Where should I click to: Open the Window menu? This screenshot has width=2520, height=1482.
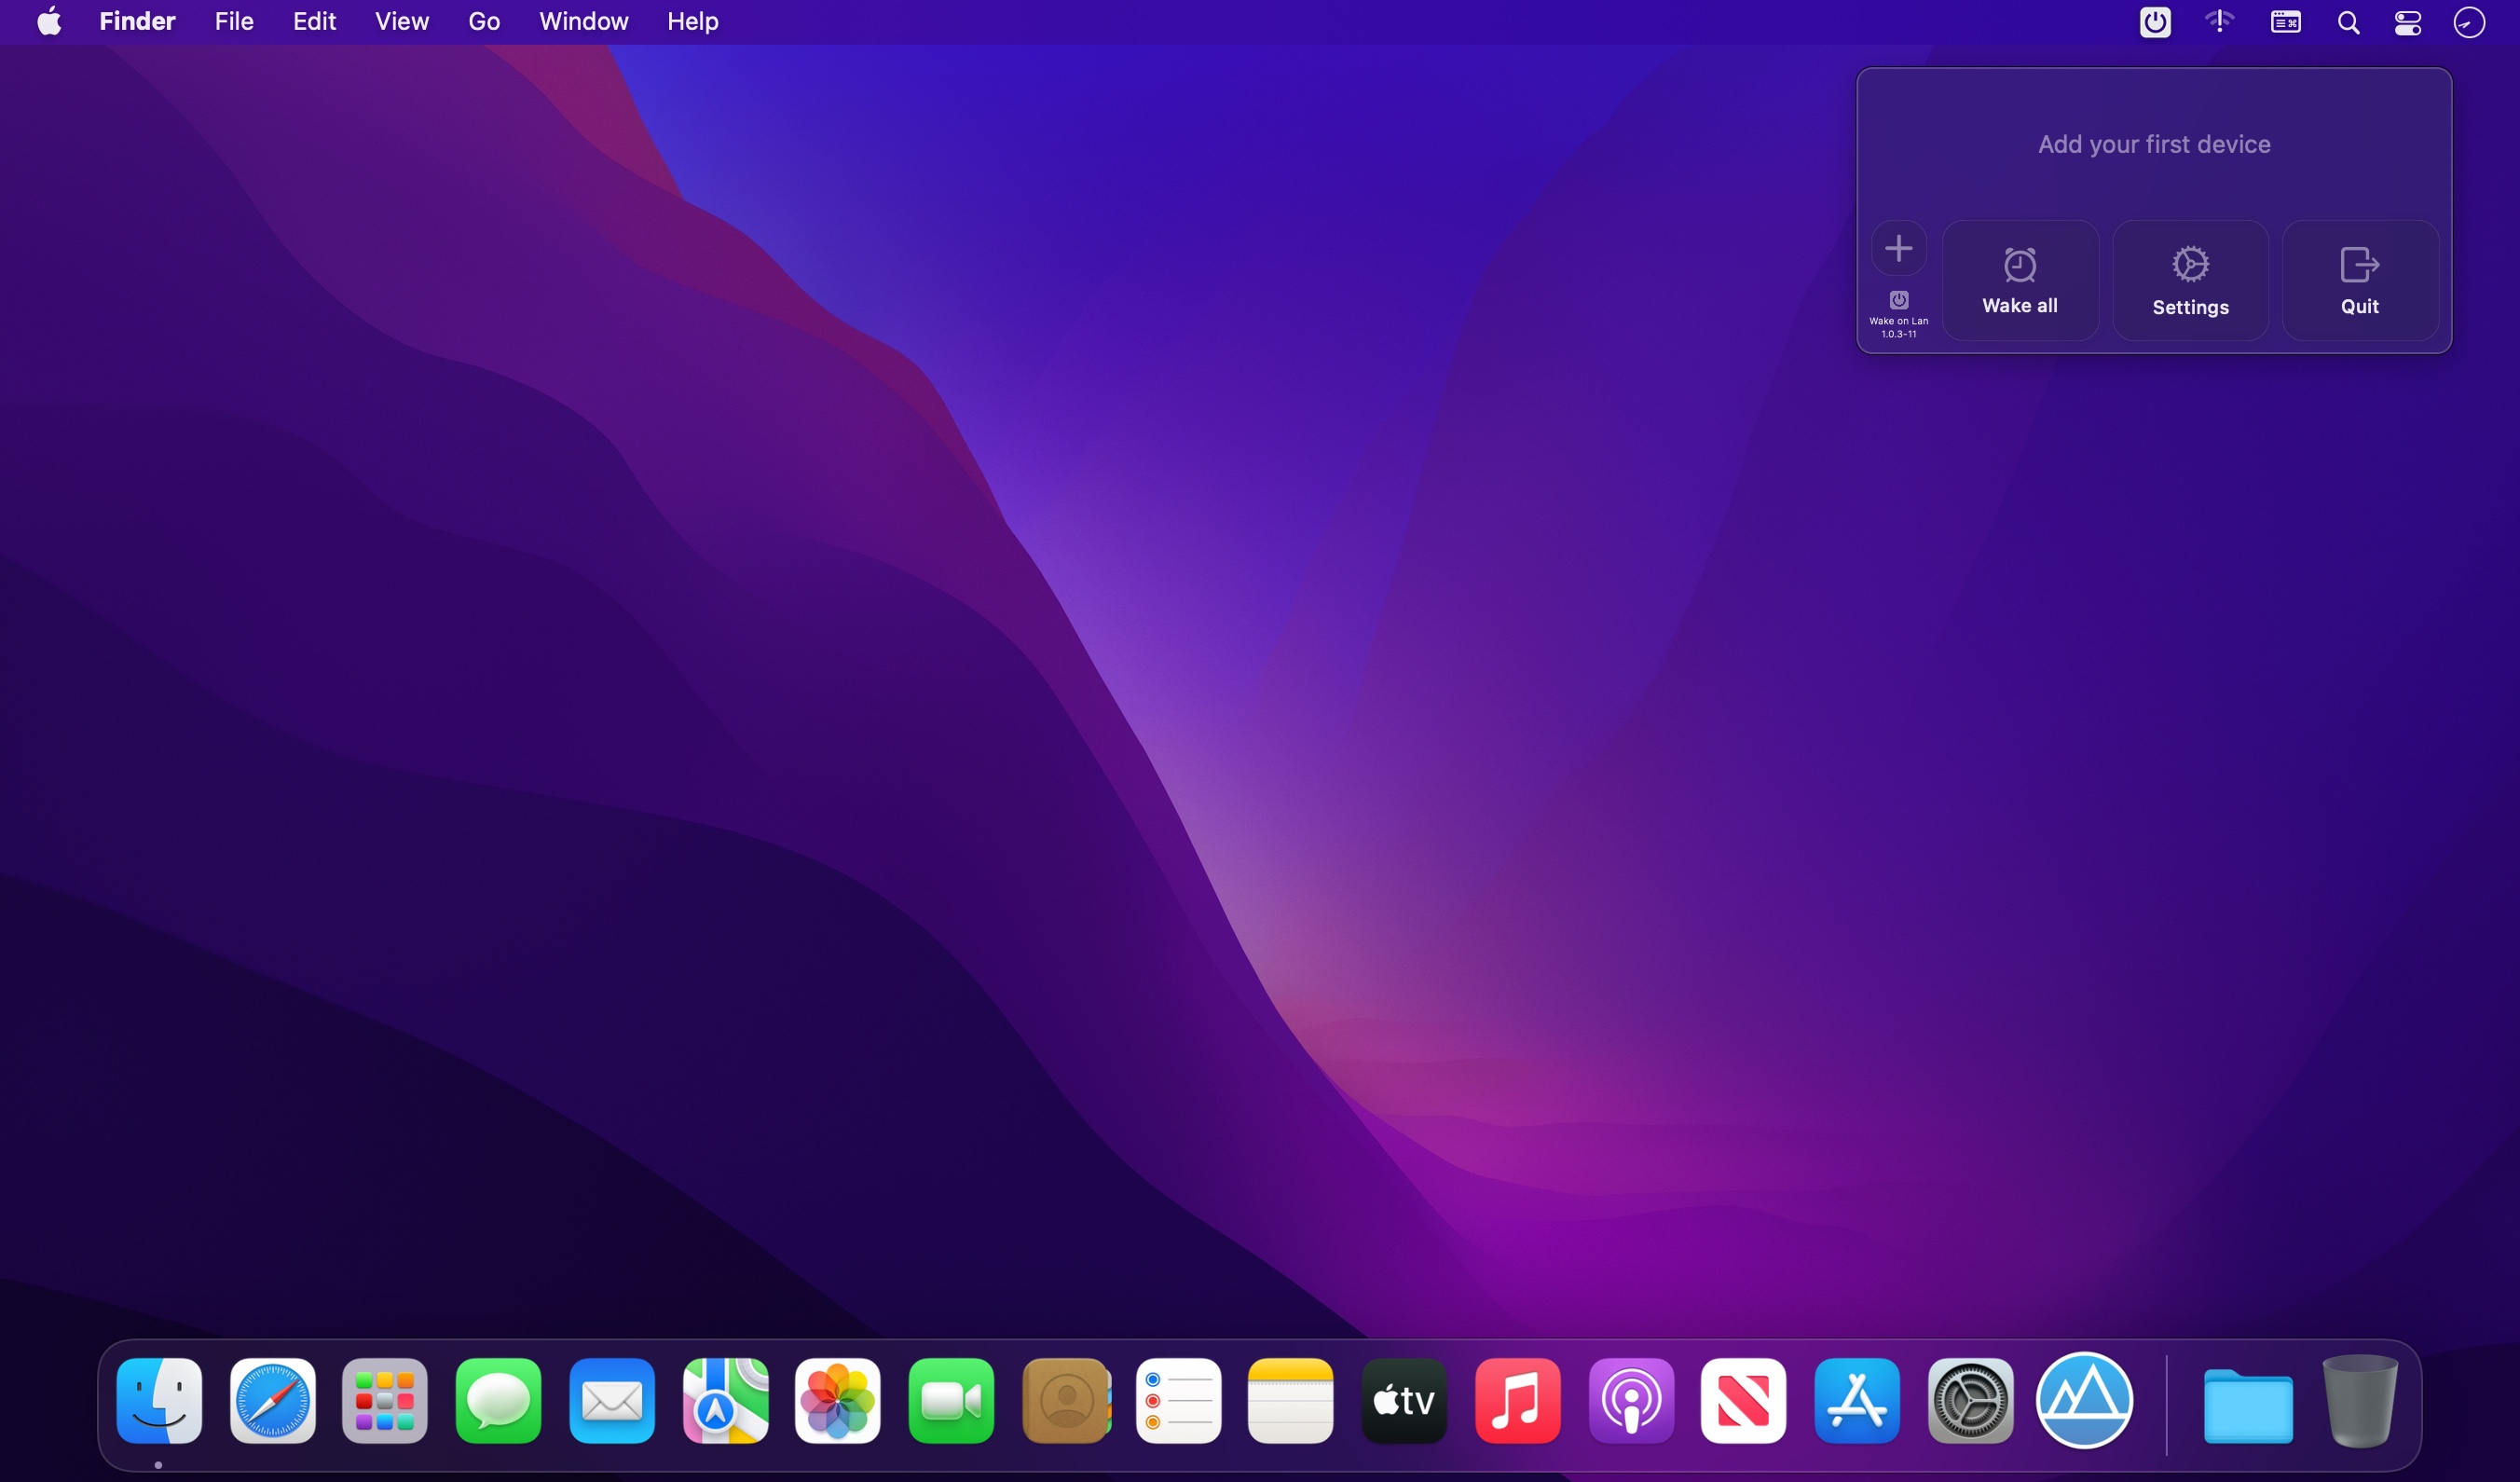click(x=584, y=21)
